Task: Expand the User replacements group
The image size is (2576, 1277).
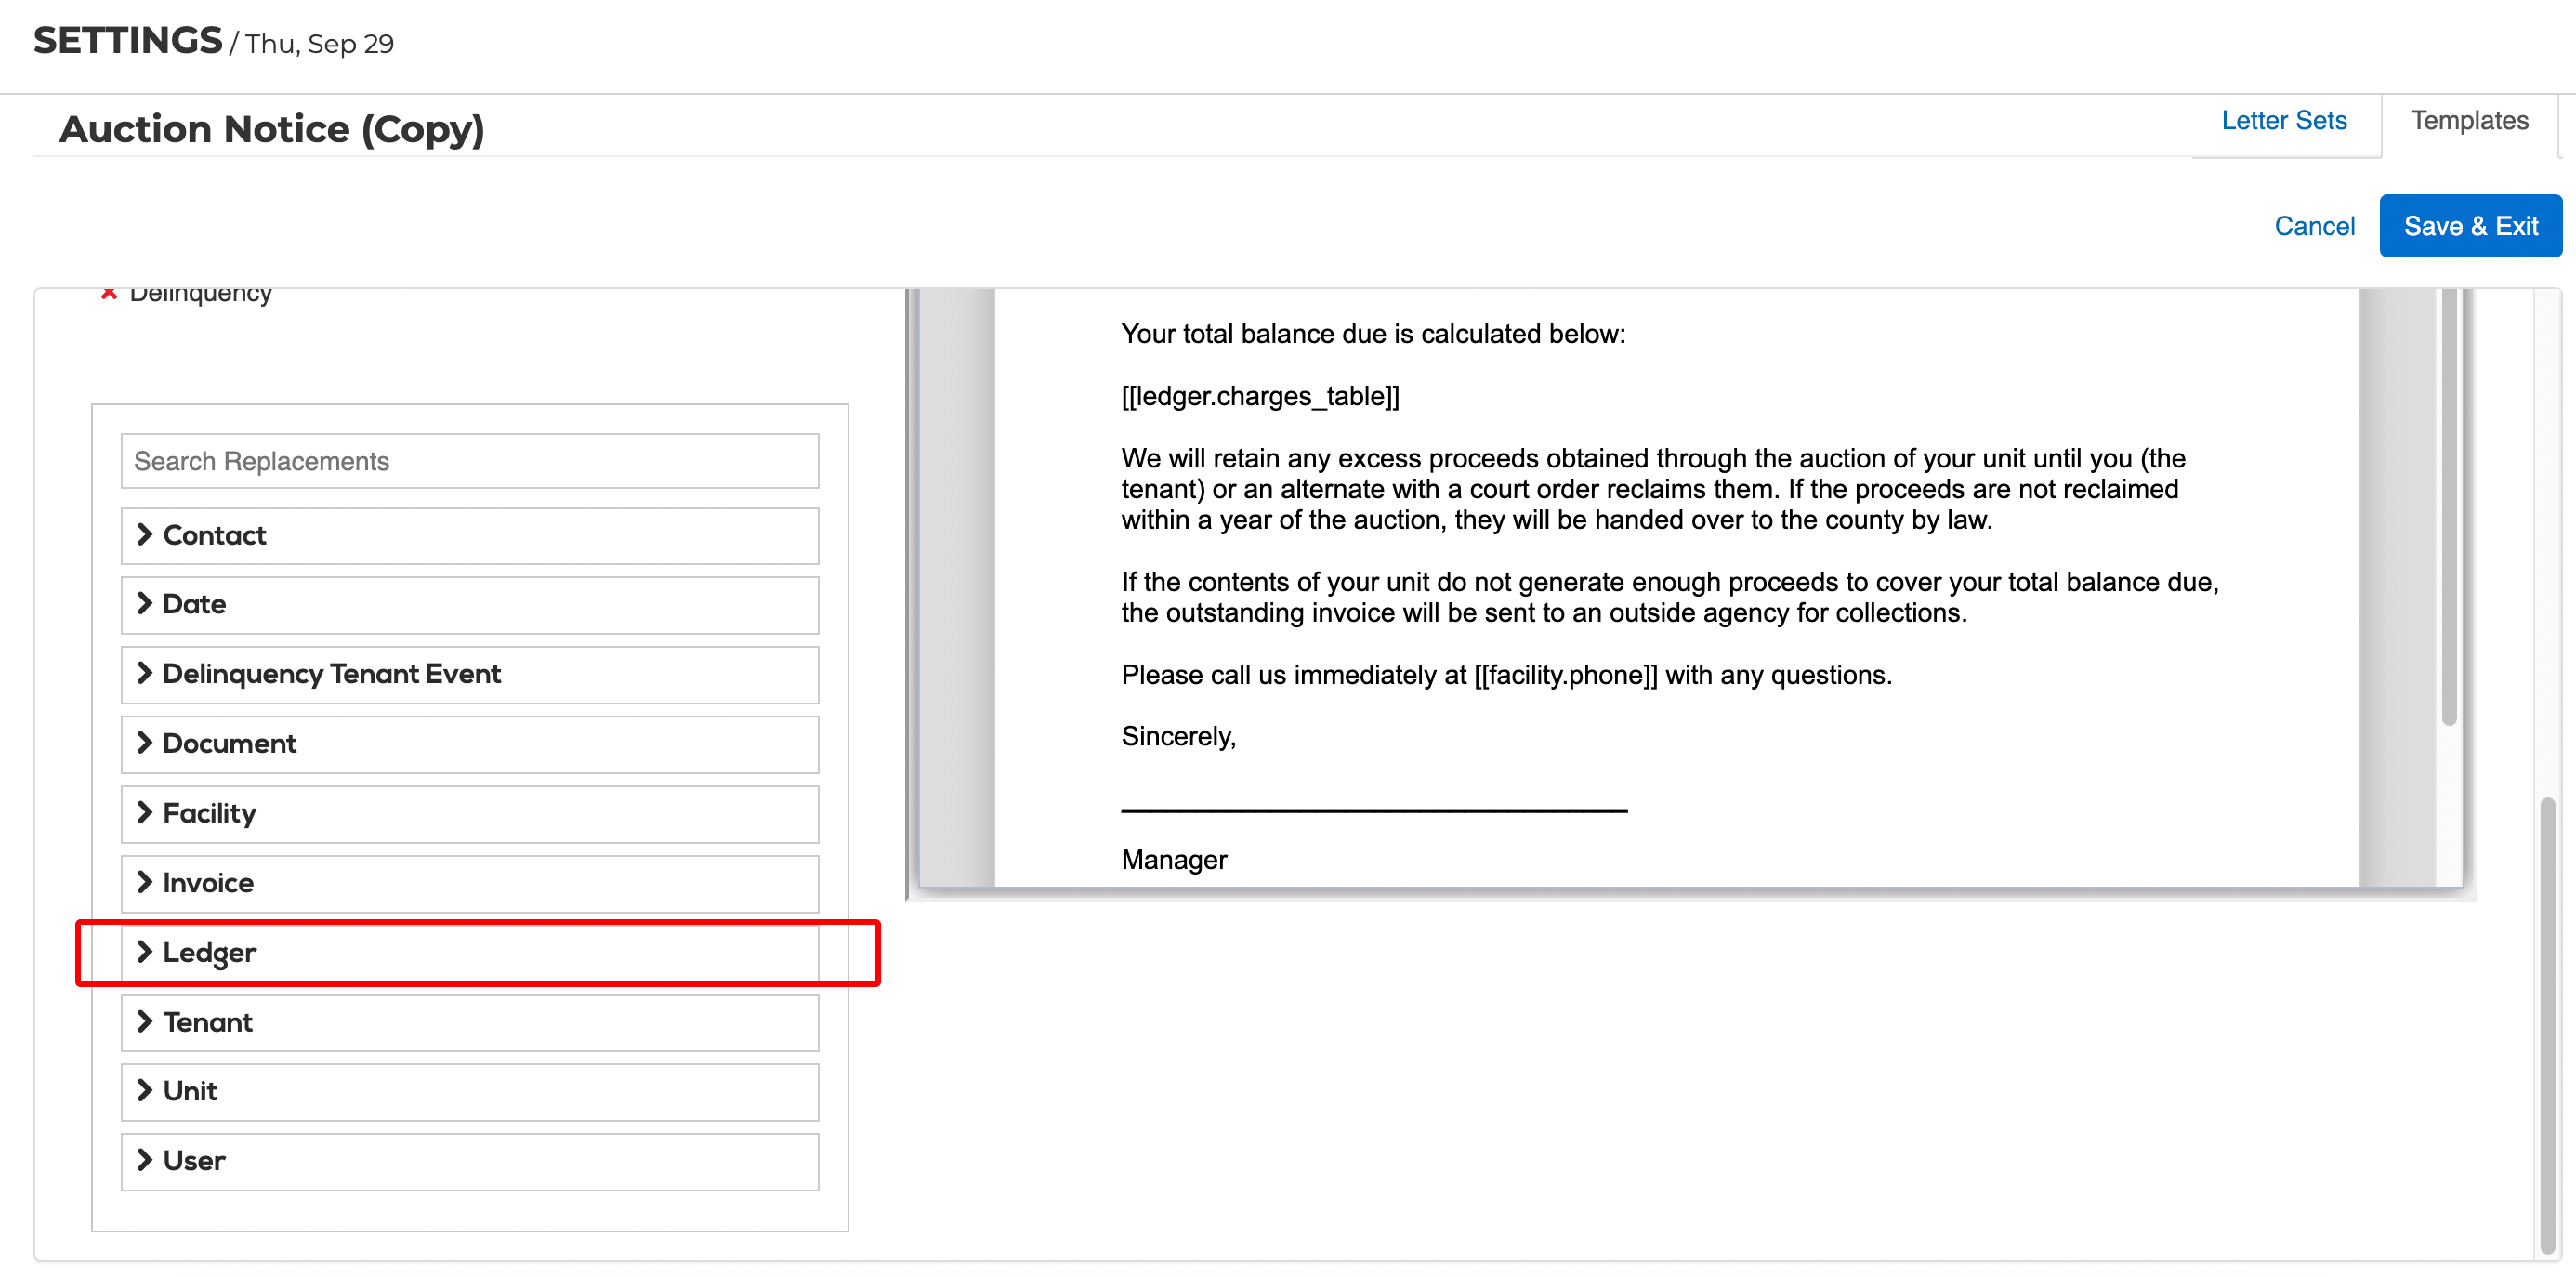Action: [470, 1161]
